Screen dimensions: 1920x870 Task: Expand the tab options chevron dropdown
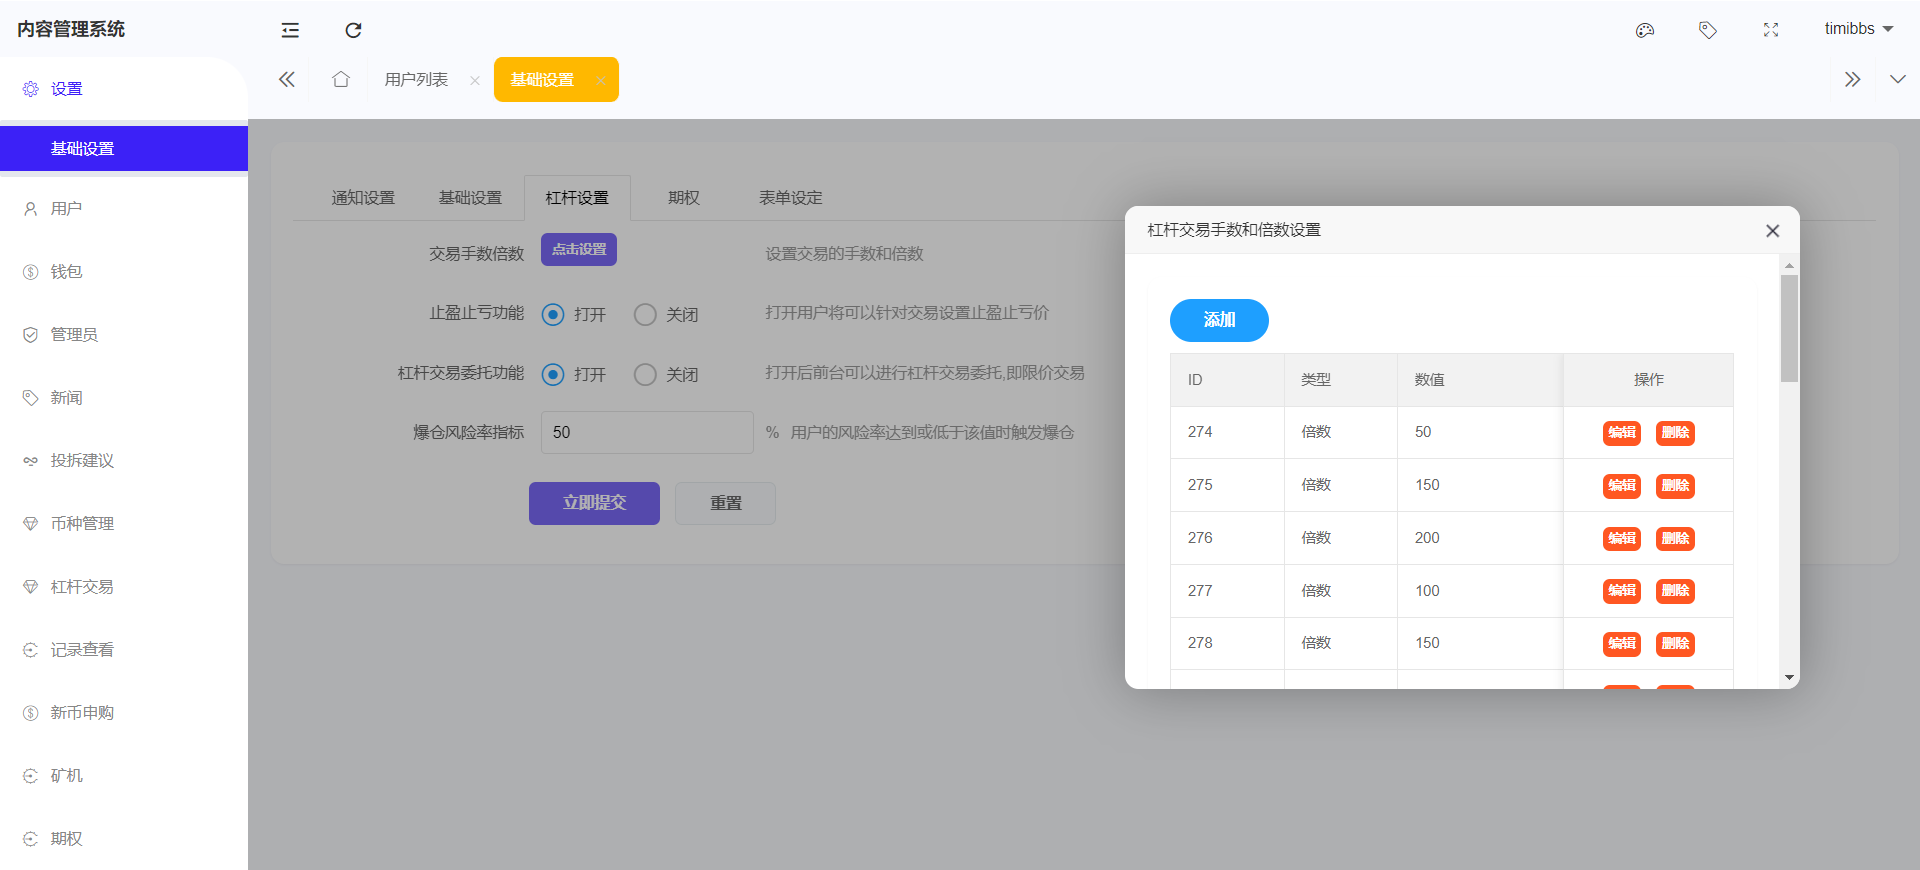coord(1897,79)
